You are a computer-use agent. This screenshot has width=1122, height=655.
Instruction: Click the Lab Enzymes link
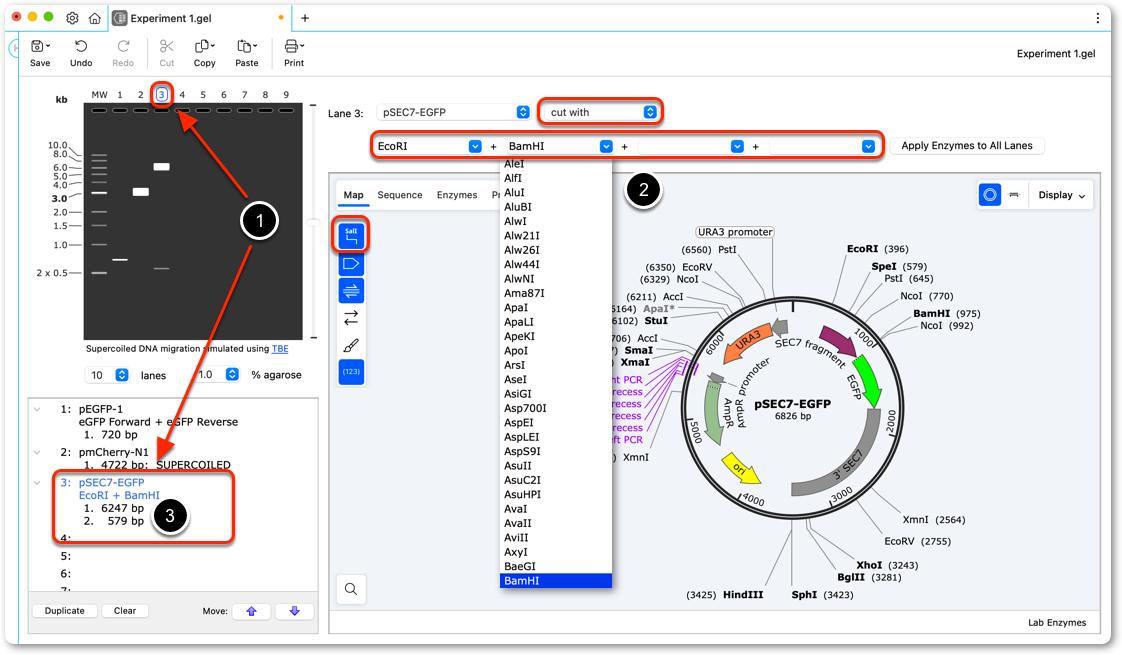1057,623
